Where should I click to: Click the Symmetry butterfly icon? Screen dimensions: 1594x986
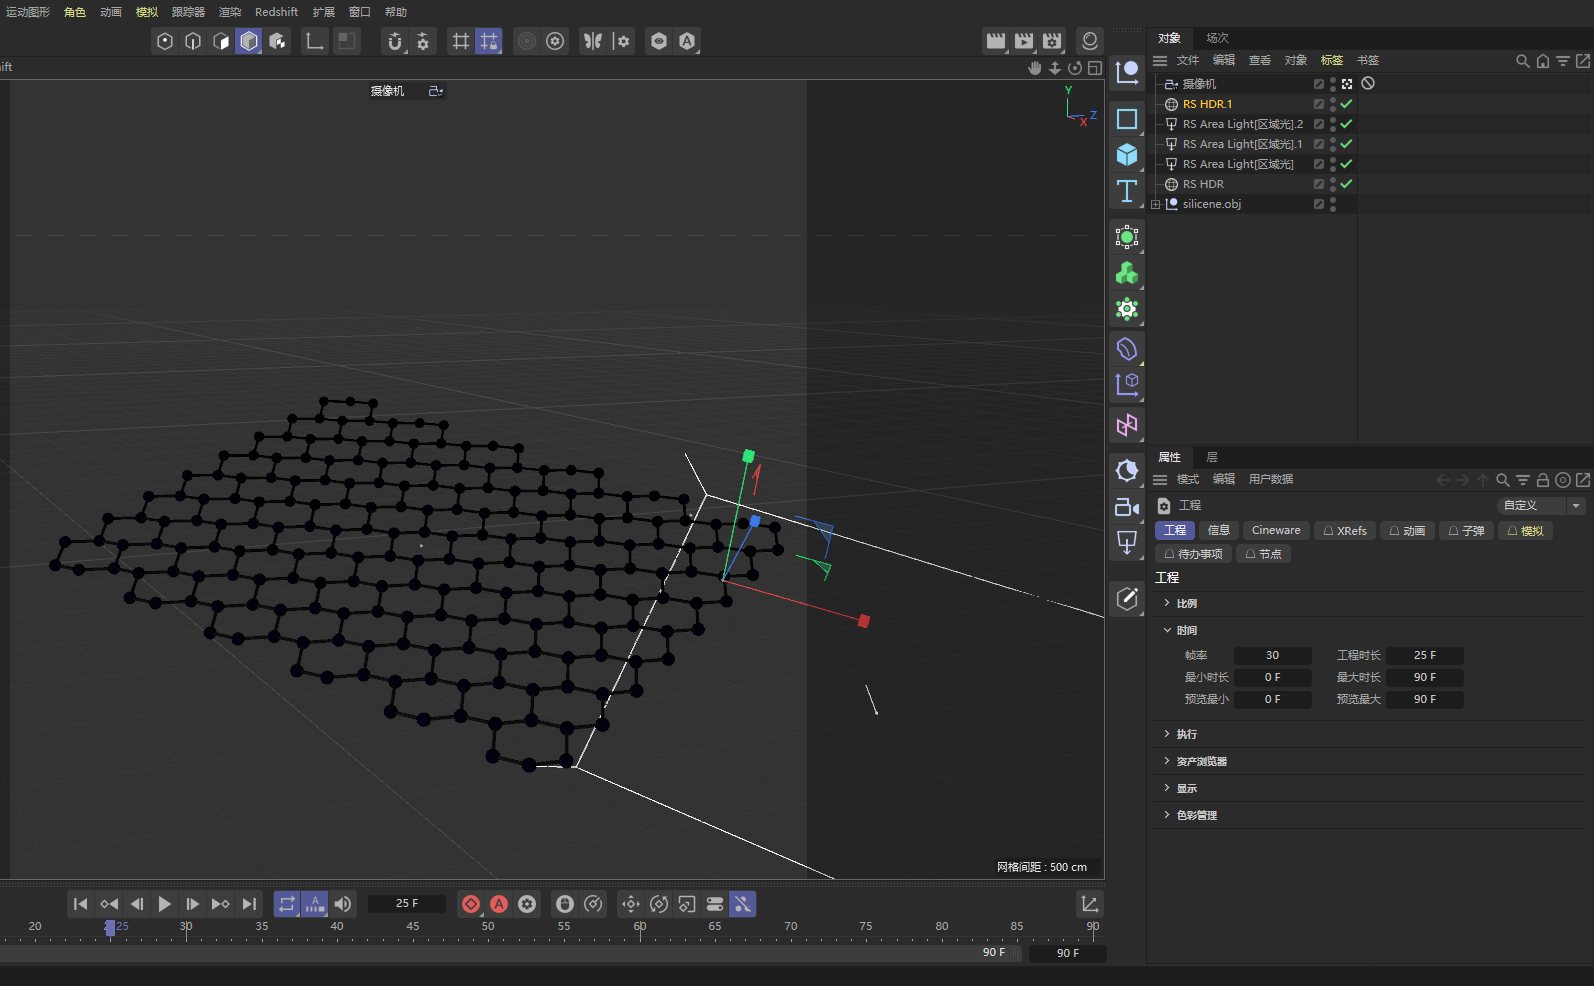click(593, 41)
